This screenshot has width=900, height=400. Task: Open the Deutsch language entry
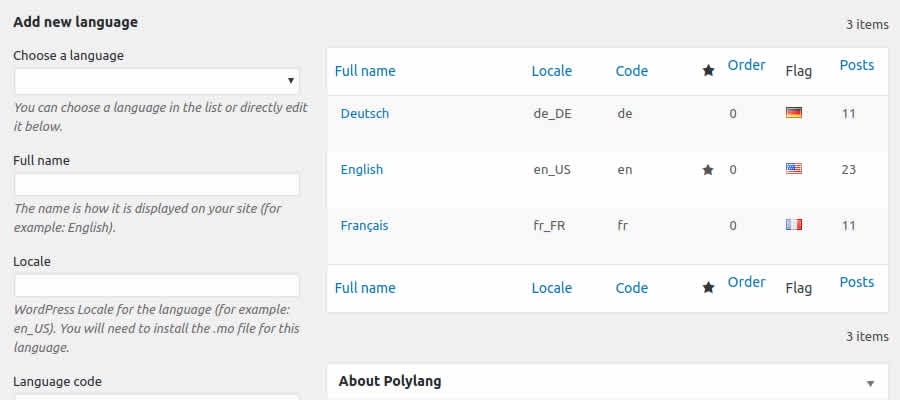pos(365,113)
